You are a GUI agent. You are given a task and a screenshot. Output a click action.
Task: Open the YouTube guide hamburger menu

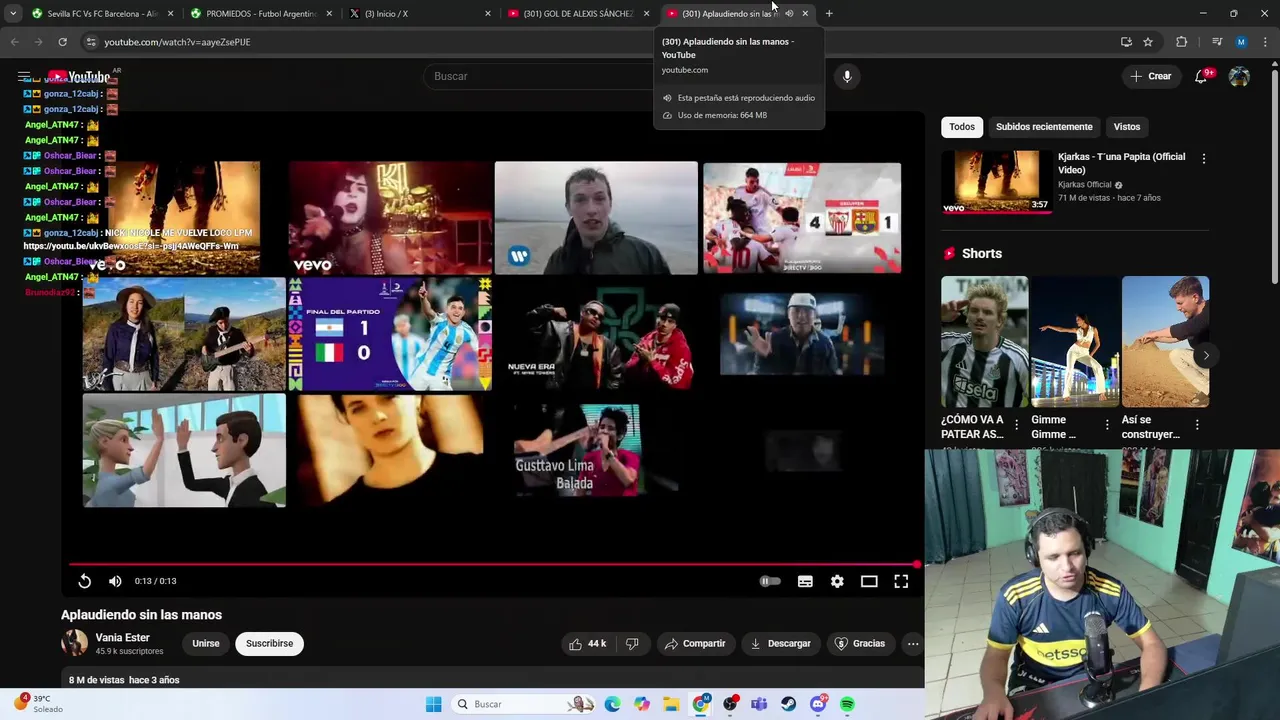pos(24,76)
